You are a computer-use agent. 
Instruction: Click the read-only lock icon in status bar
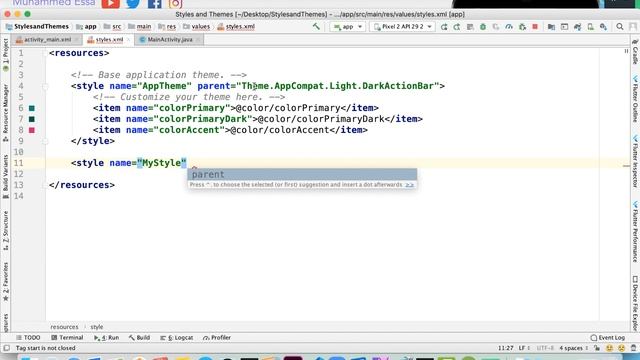(597, 348)
